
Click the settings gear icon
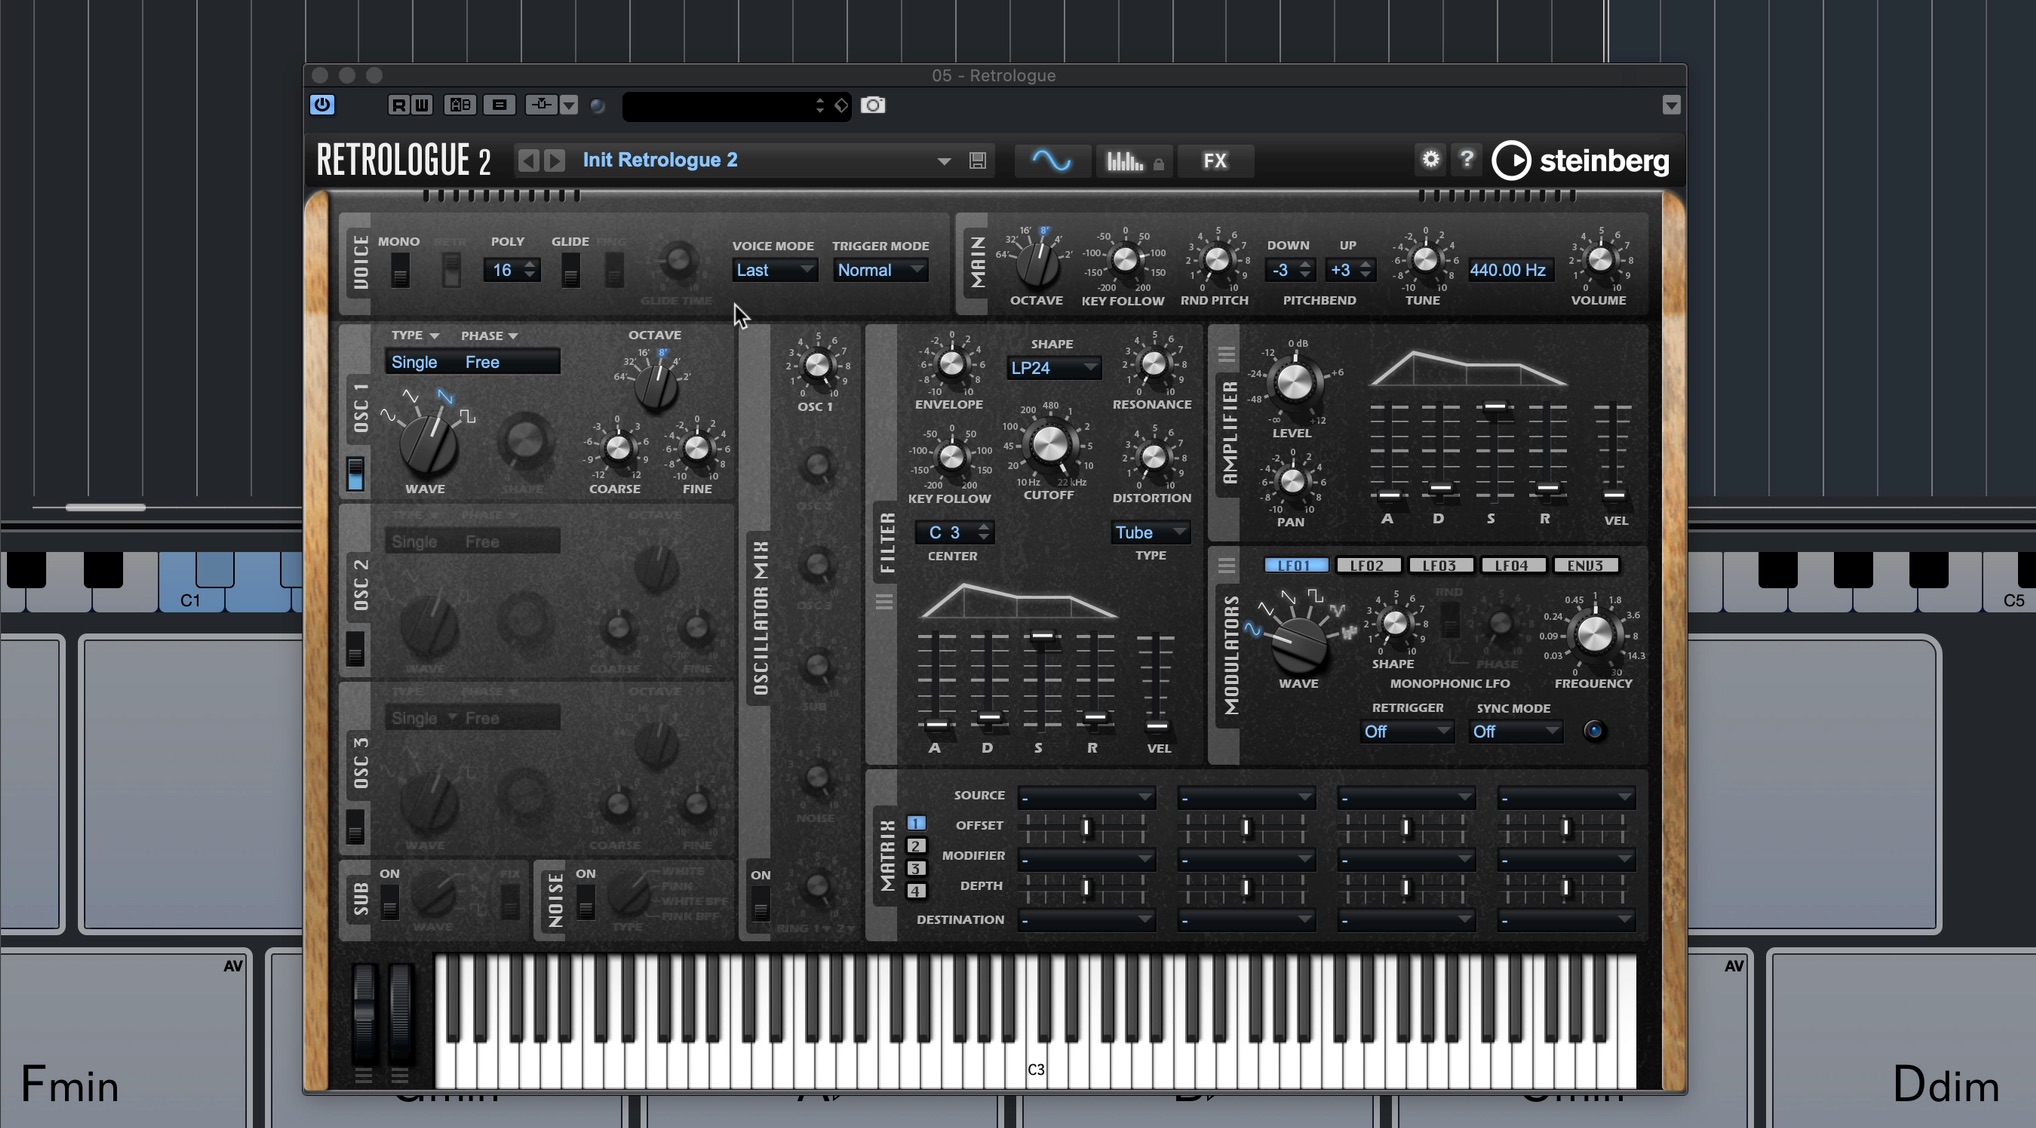[x=1431, y=159]
